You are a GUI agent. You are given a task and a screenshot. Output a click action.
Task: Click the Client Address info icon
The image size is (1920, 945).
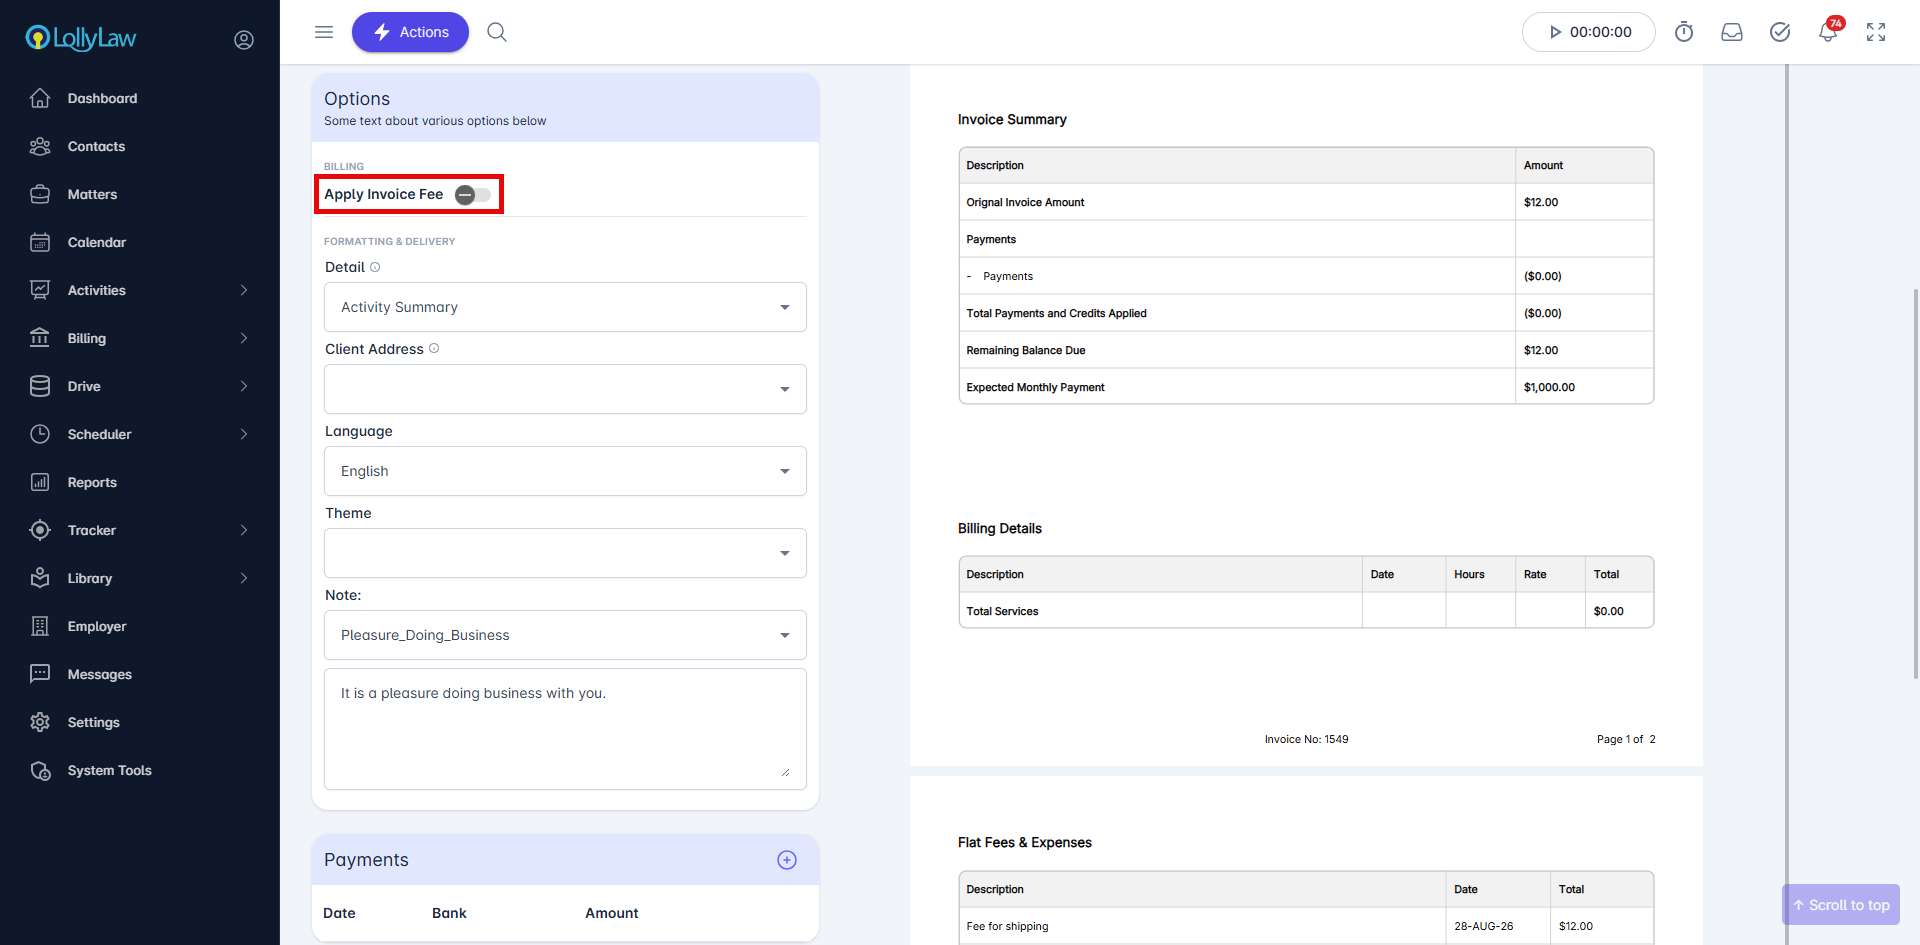coord(434,348)
